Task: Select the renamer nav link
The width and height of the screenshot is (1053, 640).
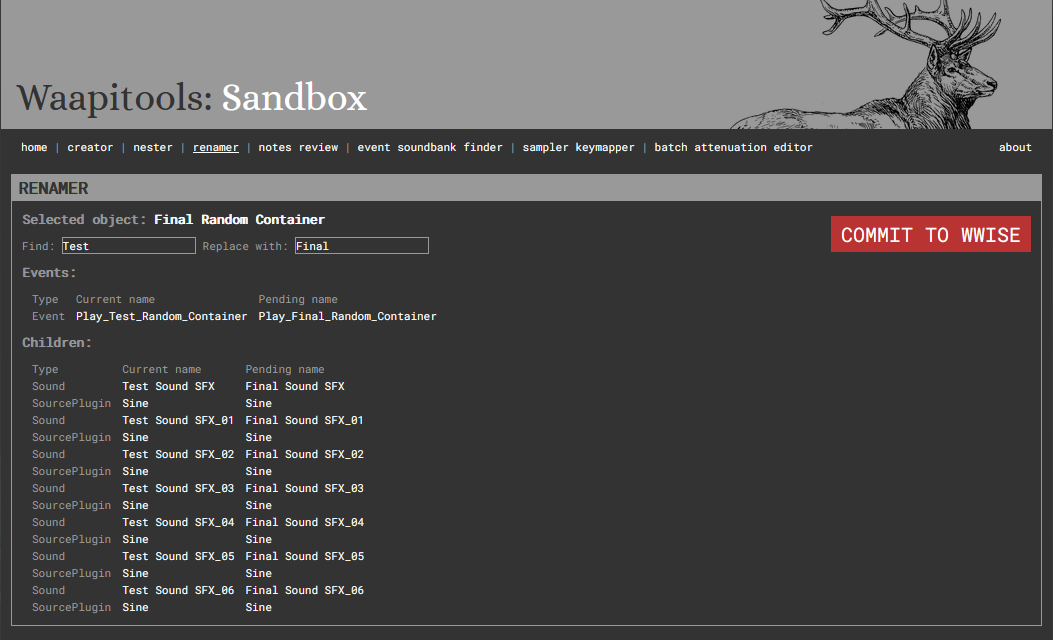Action: [x=216, y=147]
